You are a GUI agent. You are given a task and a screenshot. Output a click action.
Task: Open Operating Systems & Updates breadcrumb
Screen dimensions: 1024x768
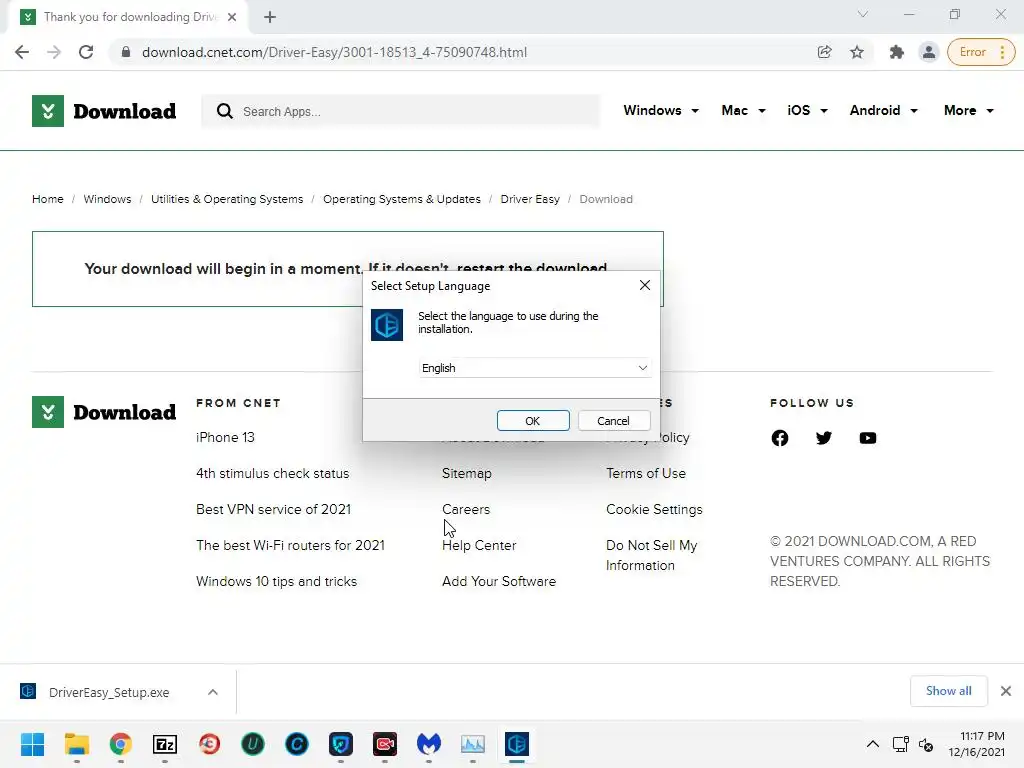(402, 199)
